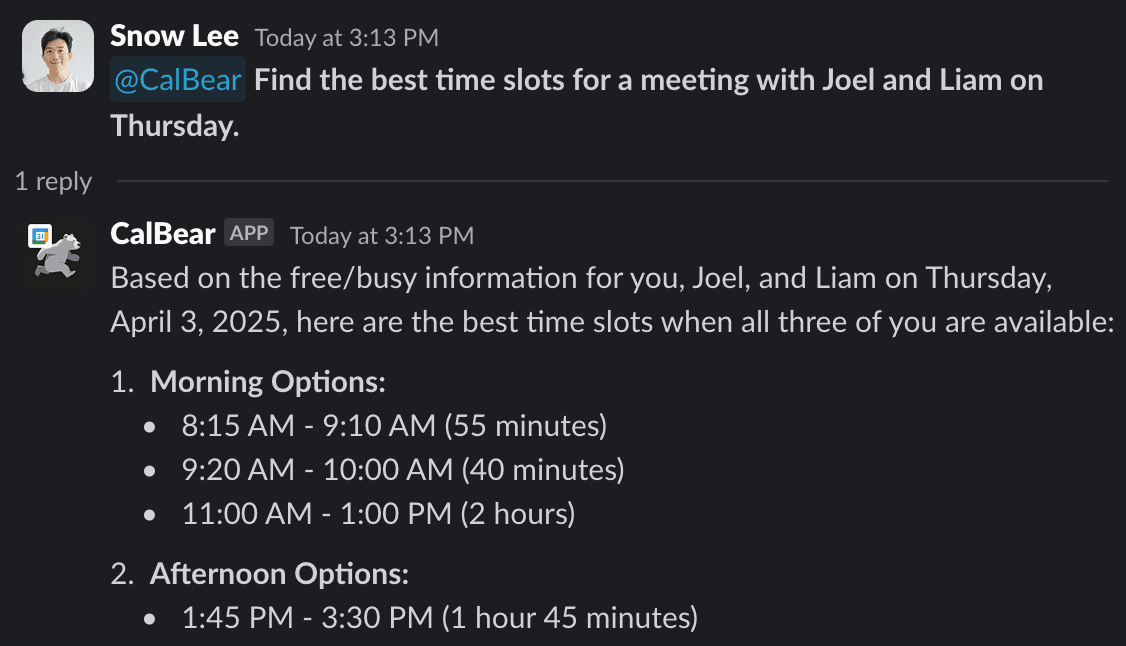Viewport: 1126px width, 646px height.
Task: Click Snow Lee's "Find the best time slots" message
Action: (x=648, y=80)
